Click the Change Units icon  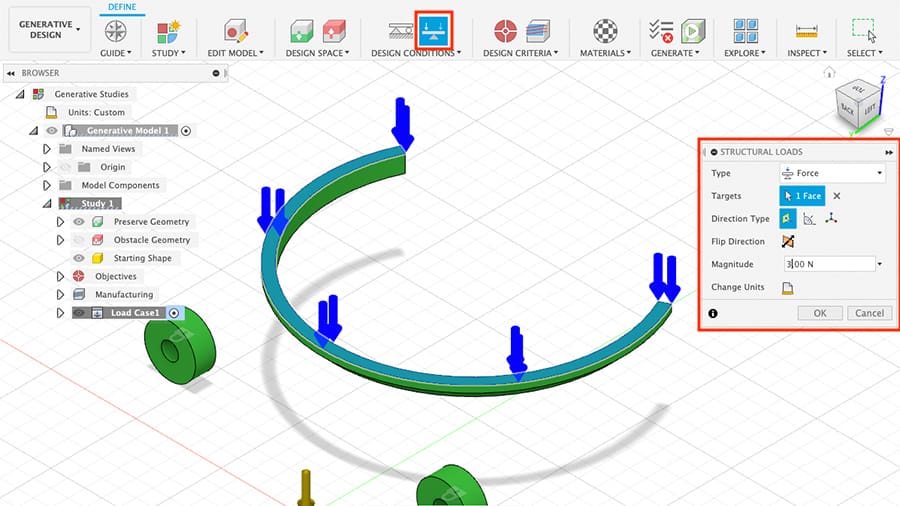coord(788,288)
